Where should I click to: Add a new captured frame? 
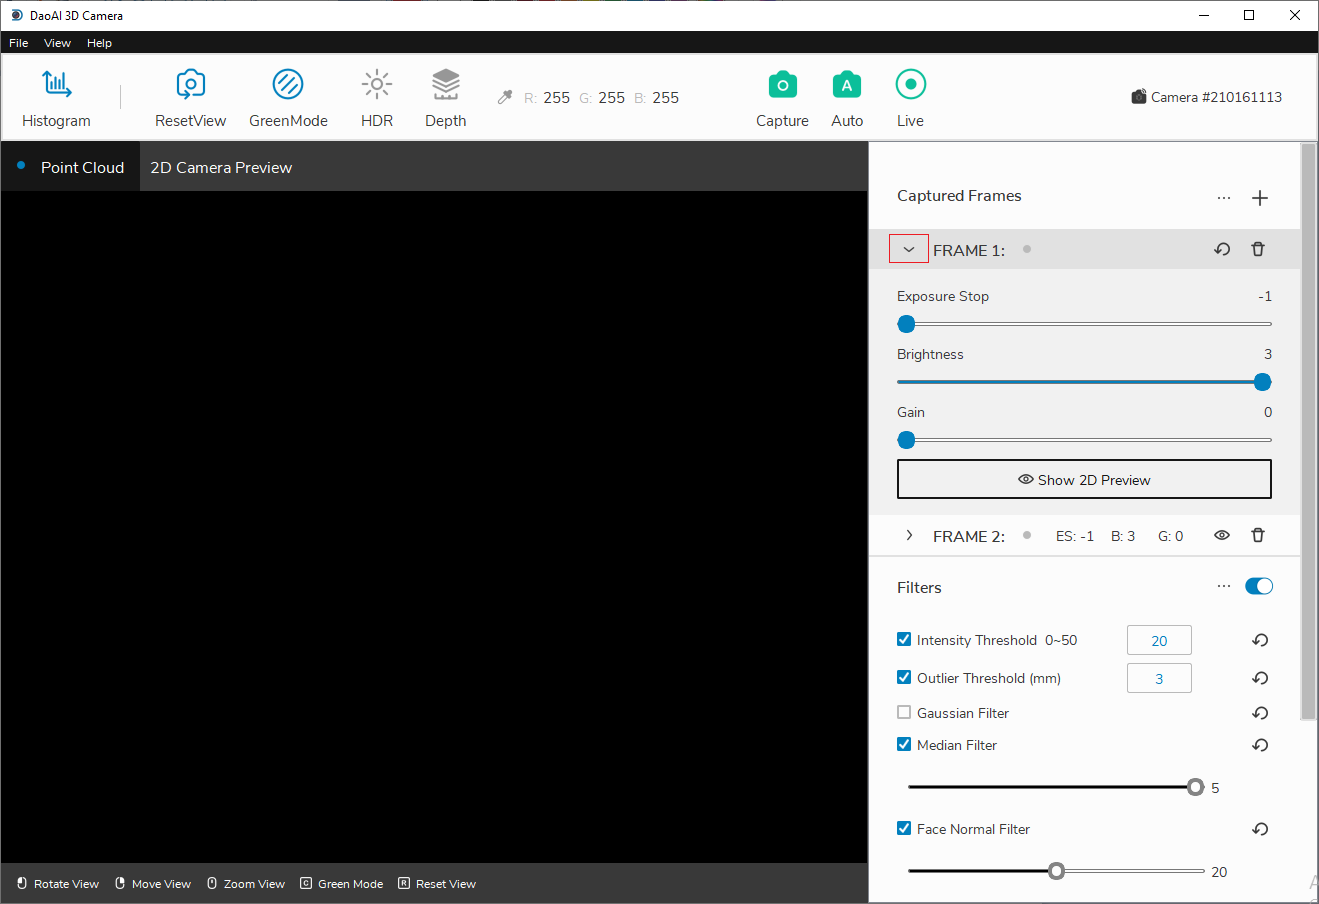tap(1260, 198)
